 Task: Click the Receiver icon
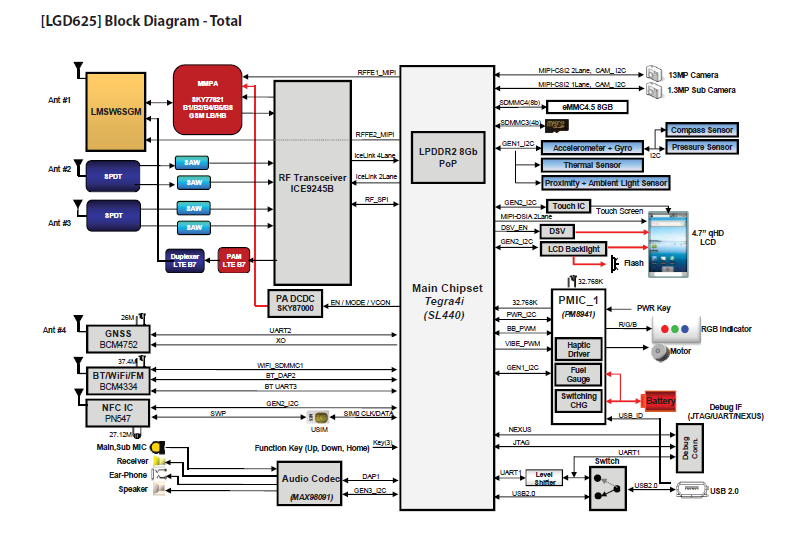[159, 461]
